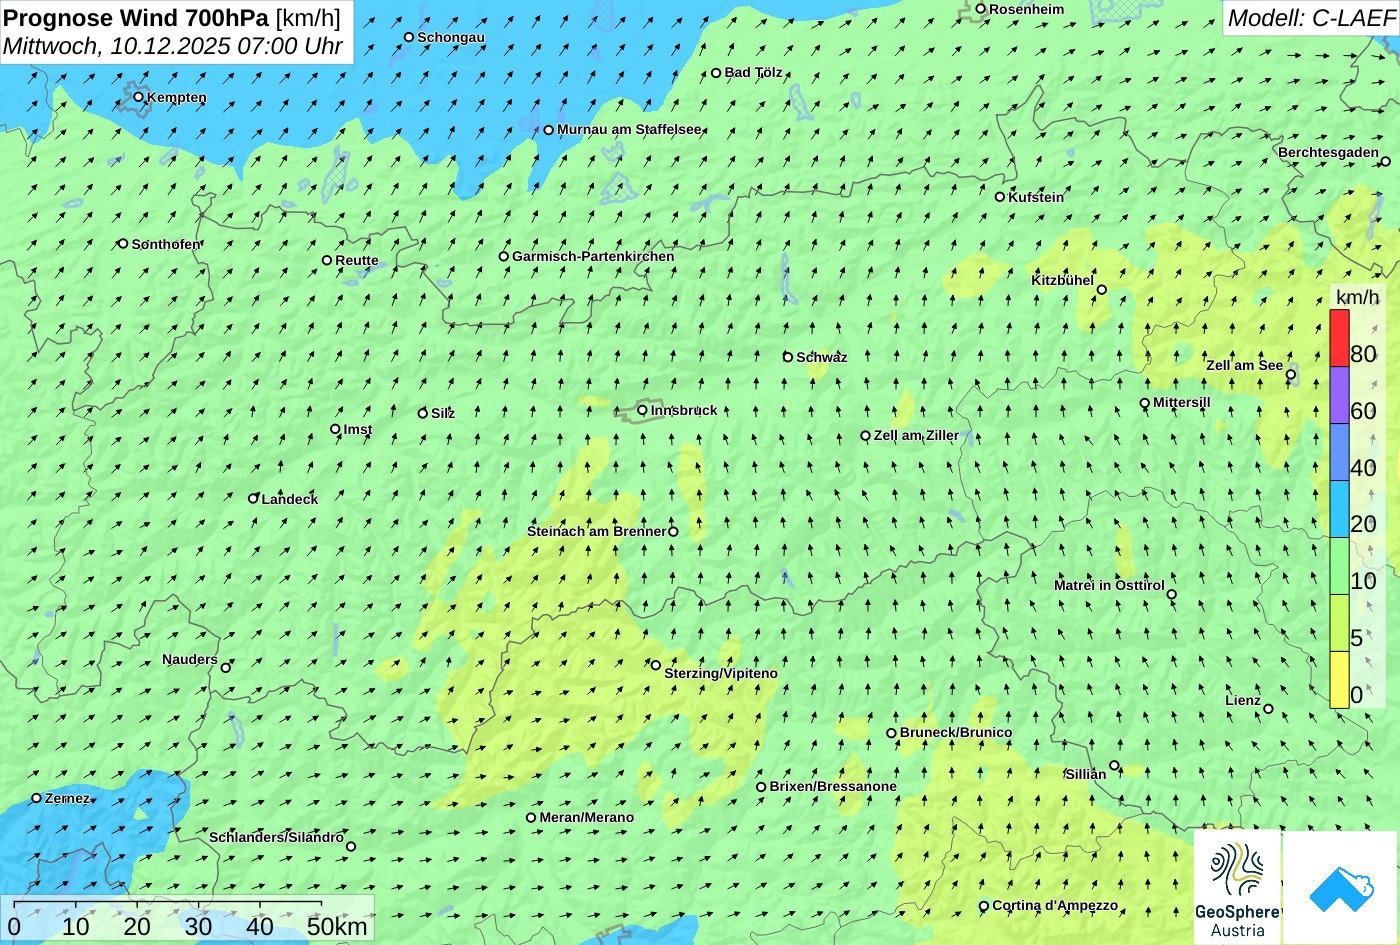Viewport: 1400px width, 945px height.
Task: Select the 'Schlanders/Silandro' label
Action: 276,837
